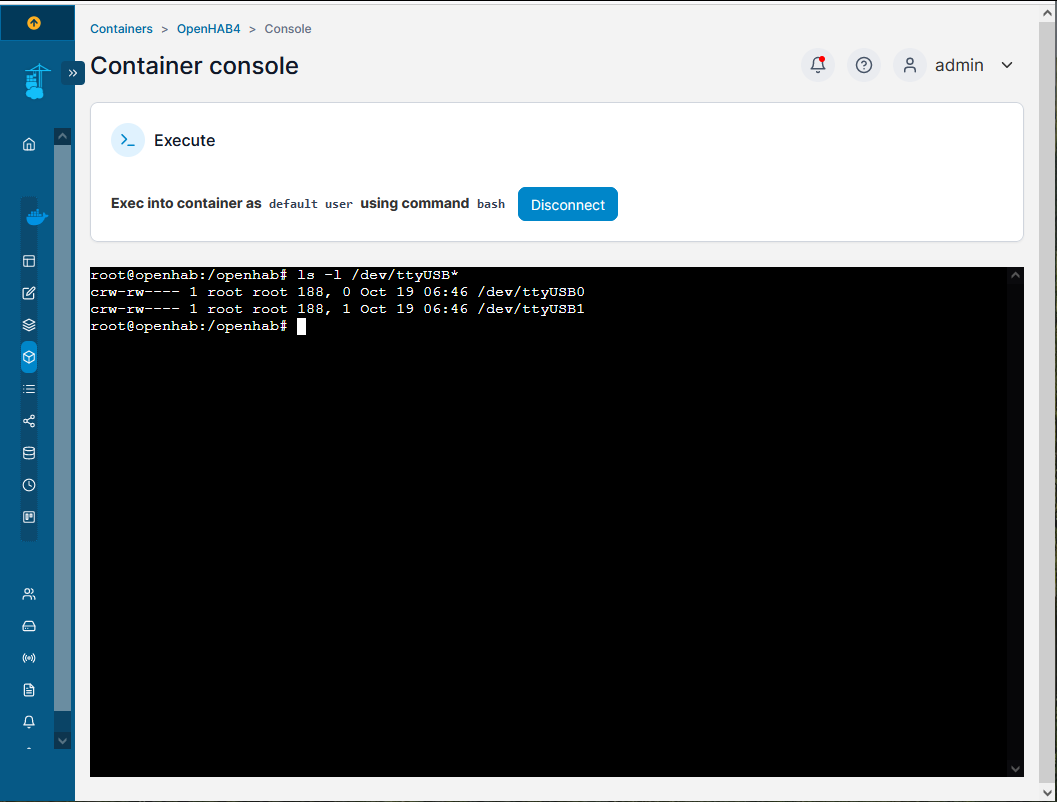The height and width of the screenshot is (802, 1057).
Task: Open the admin account dropdown chevron
Action: [x=1007, y=65]
